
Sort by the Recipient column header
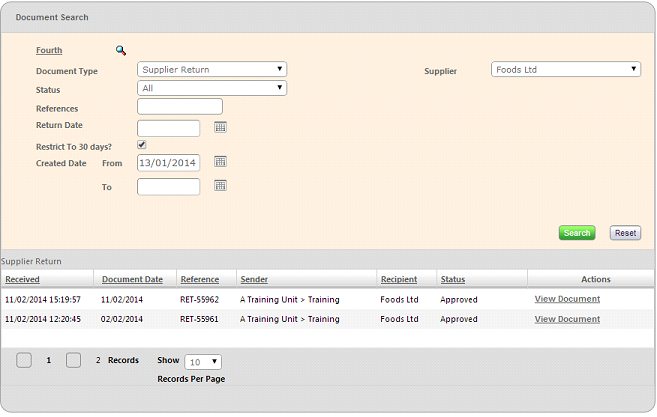tap(399, 279)
